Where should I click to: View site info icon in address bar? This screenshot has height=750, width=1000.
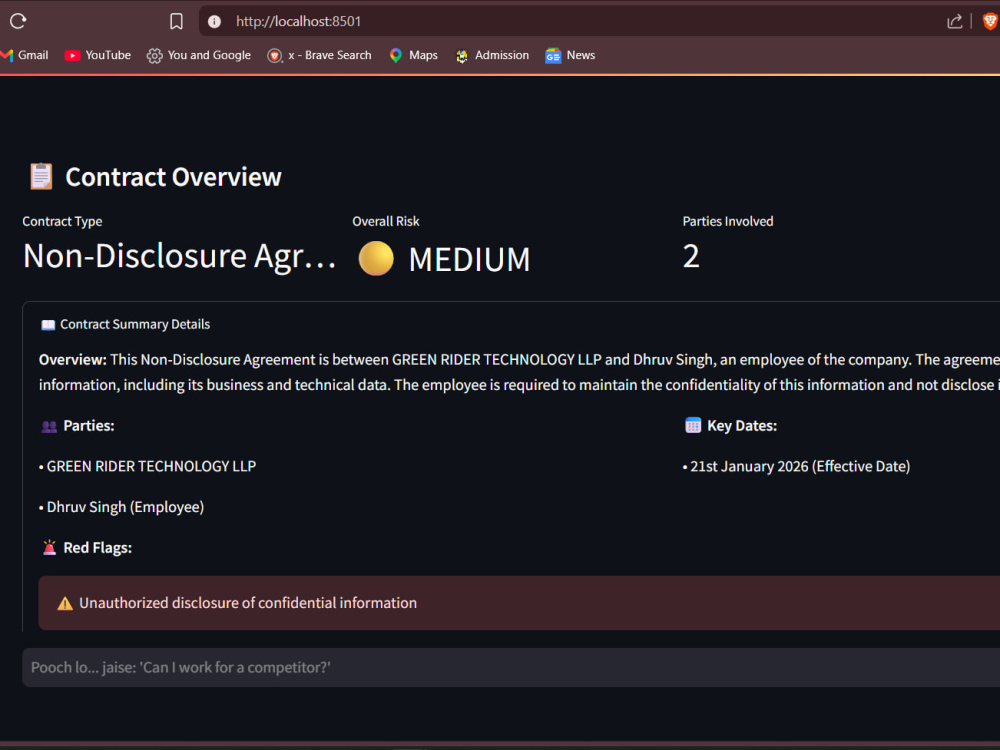click(214, 21)
